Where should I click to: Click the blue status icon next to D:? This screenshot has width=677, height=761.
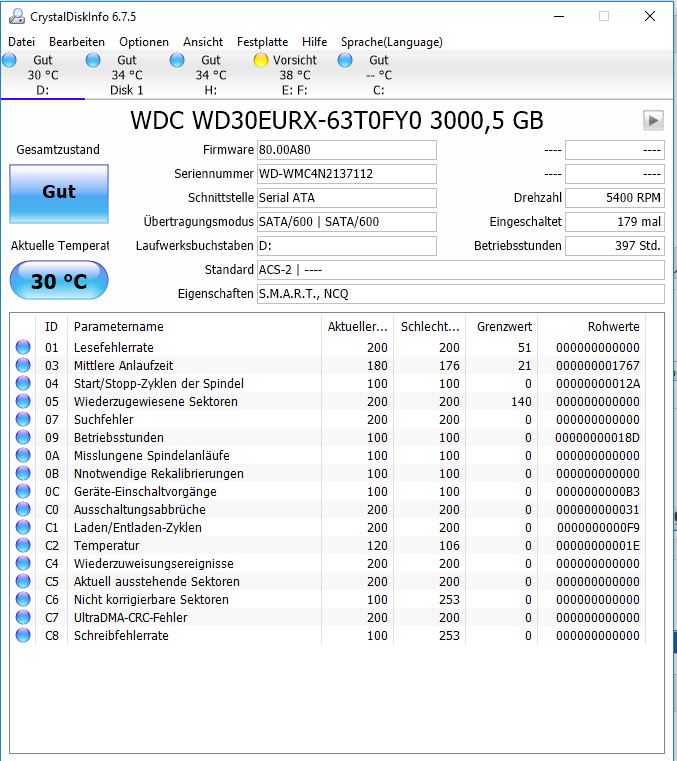coord(9,60)
